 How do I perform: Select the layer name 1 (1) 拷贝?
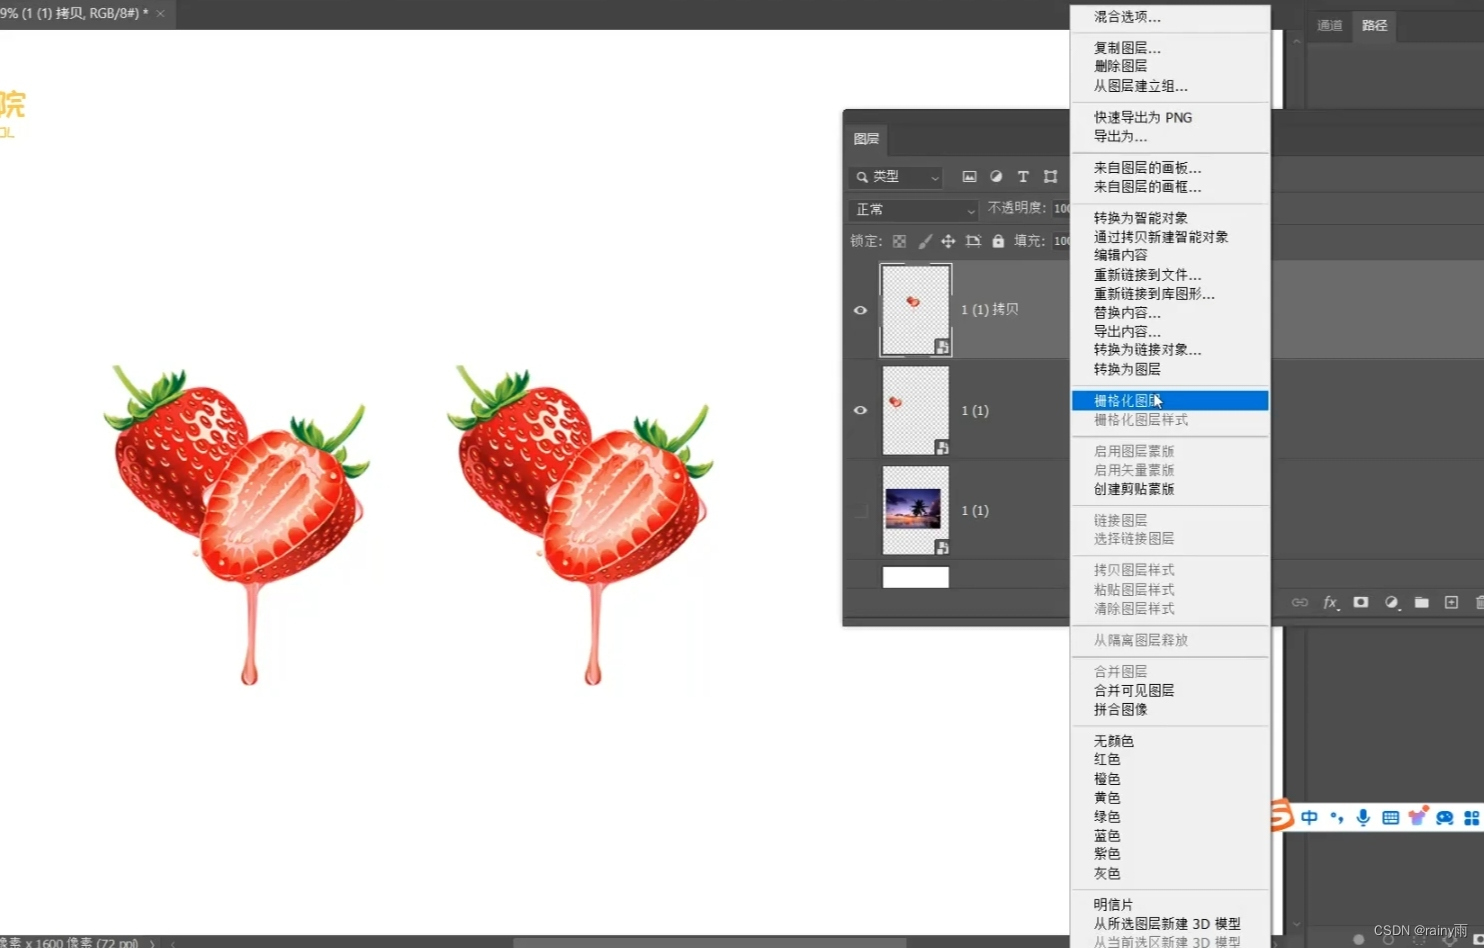[x=989, y=310]
